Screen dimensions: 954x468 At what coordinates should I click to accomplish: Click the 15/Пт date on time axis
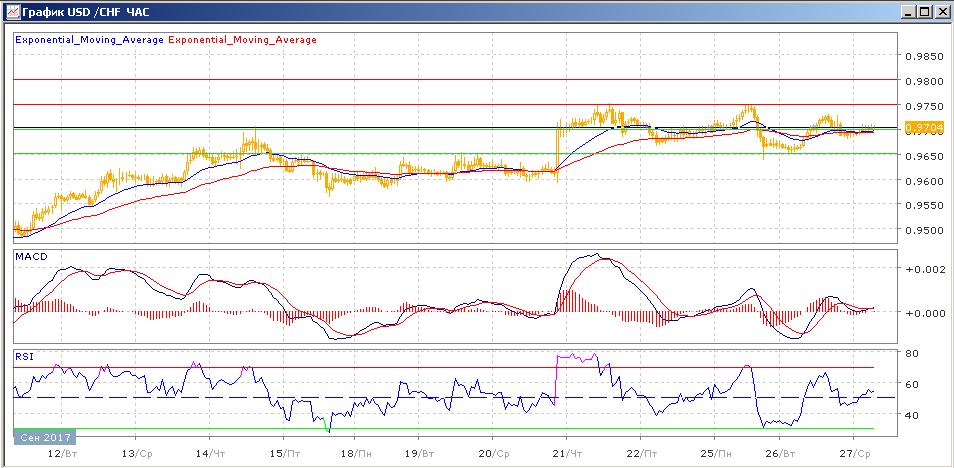pyautogui.click(x=283, y=453)
